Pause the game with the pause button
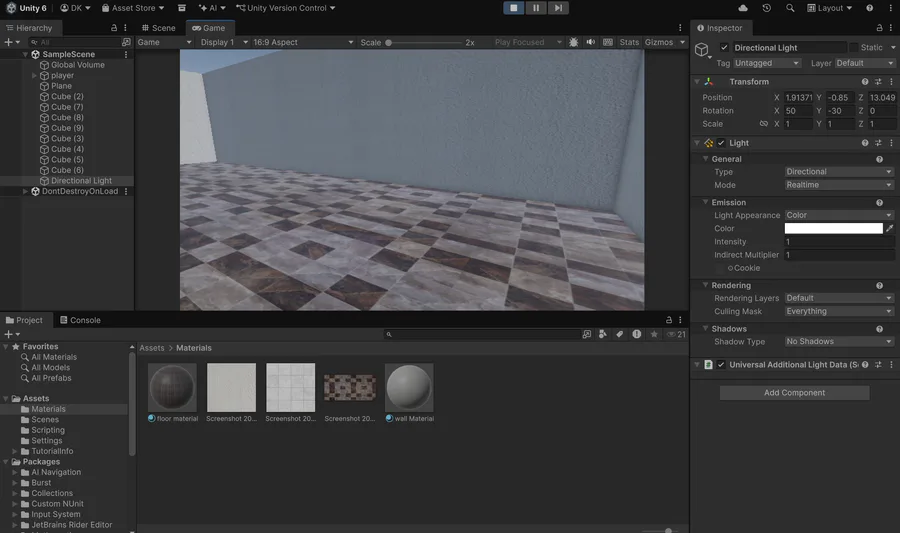Screen dimensions: 900x533 (x=536, y=8)
